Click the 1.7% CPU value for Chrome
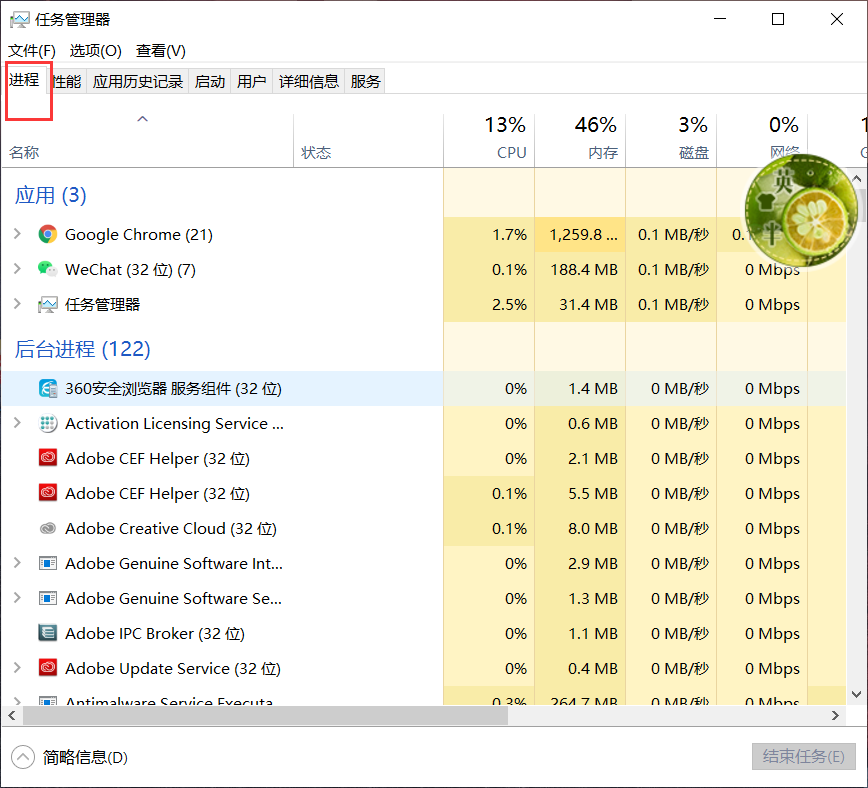This screenshot has width=868, height=788. pos(509,235)
